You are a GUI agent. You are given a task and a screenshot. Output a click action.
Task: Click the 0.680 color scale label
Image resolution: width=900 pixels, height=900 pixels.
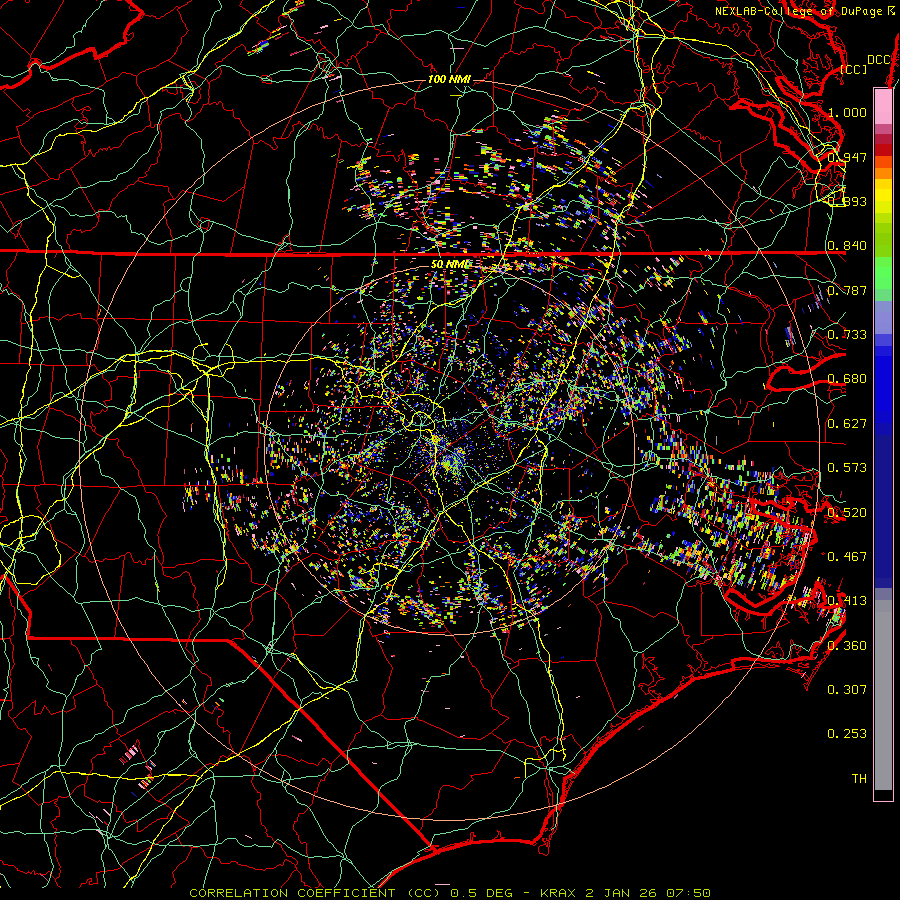pos(847,379)
